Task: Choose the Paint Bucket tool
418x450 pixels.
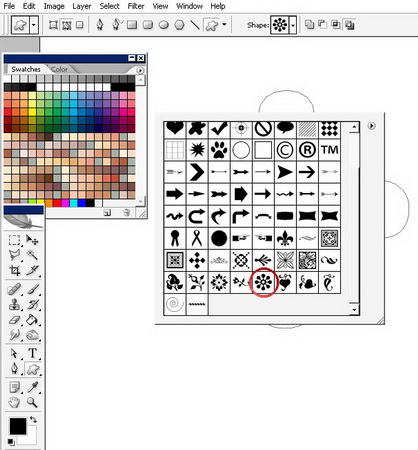Action: (32, 320)
